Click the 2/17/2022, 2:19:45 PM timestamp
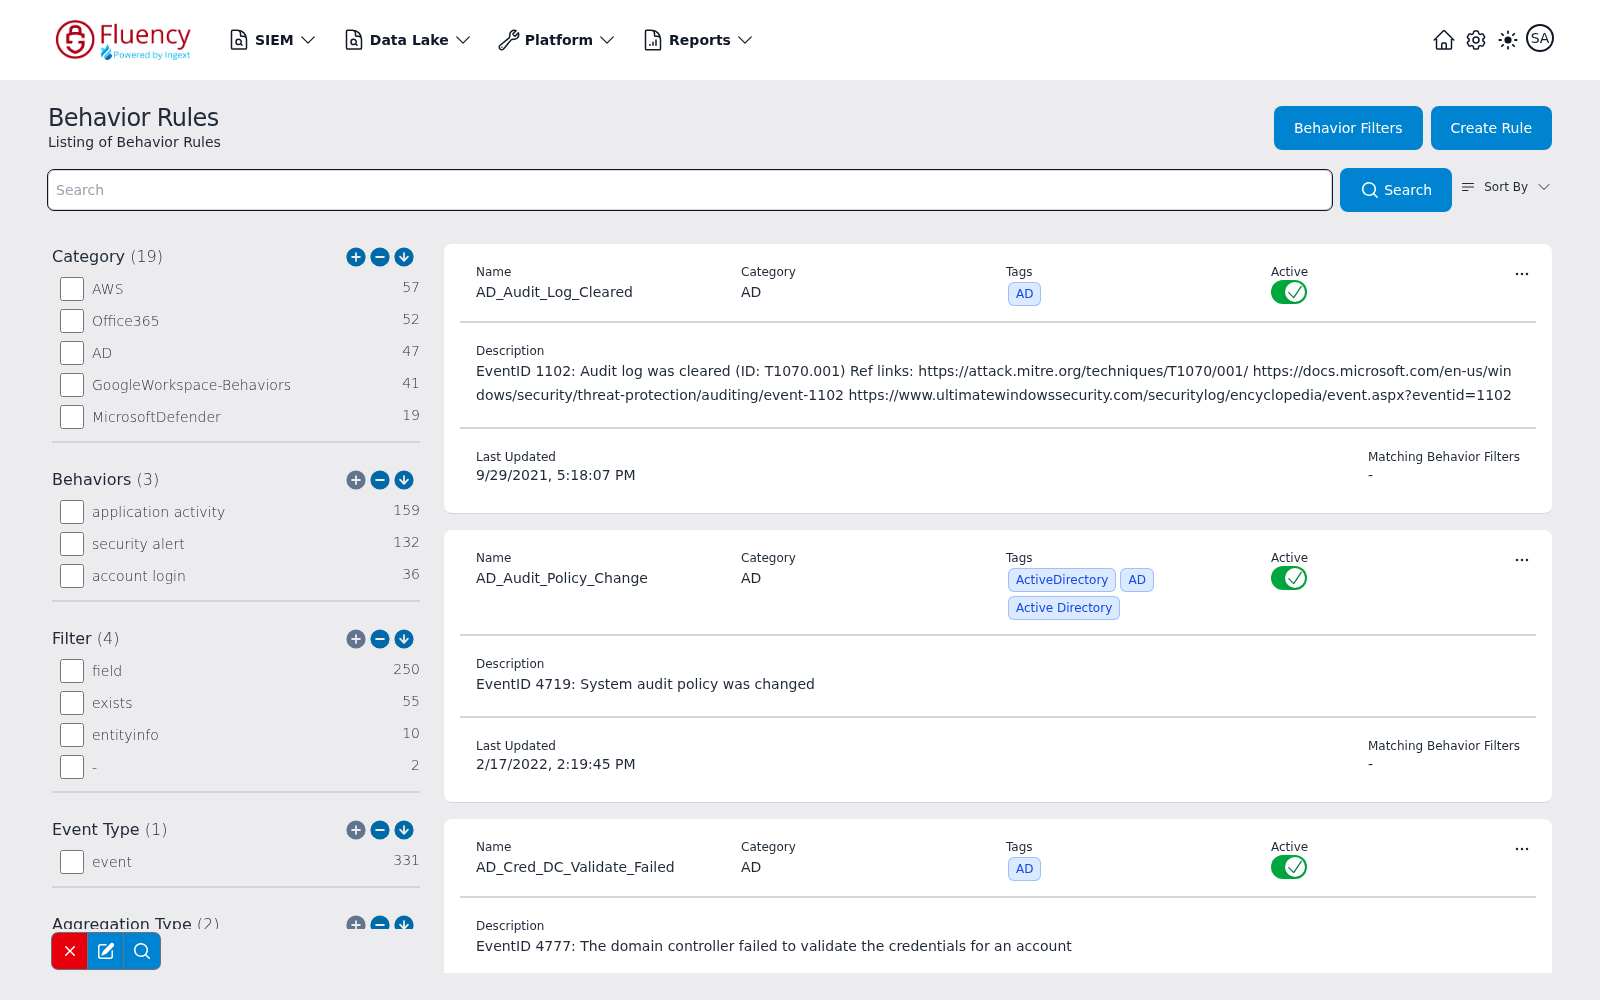This screenshot has height=1000, width=1600. pos(556,764)
